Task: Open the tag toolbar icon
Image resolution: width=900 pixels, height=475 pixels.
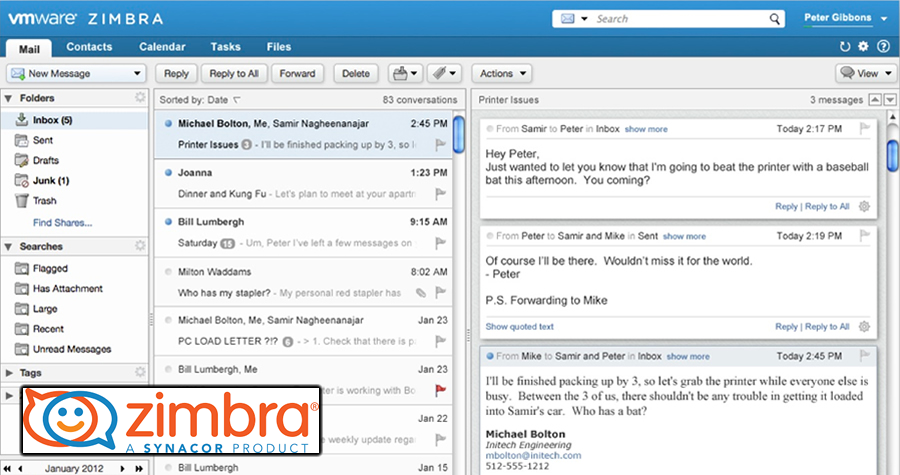Action: [x=444, y=73]
